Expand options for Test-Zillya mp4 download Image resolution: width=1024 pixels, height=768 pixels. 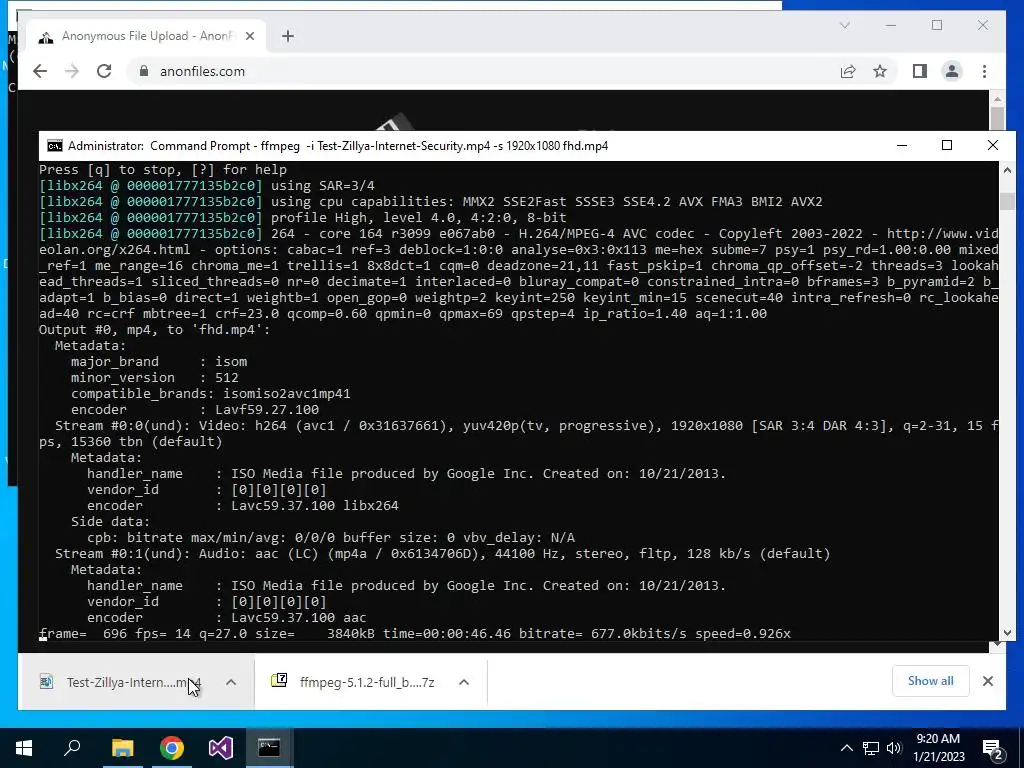point(231,682)
